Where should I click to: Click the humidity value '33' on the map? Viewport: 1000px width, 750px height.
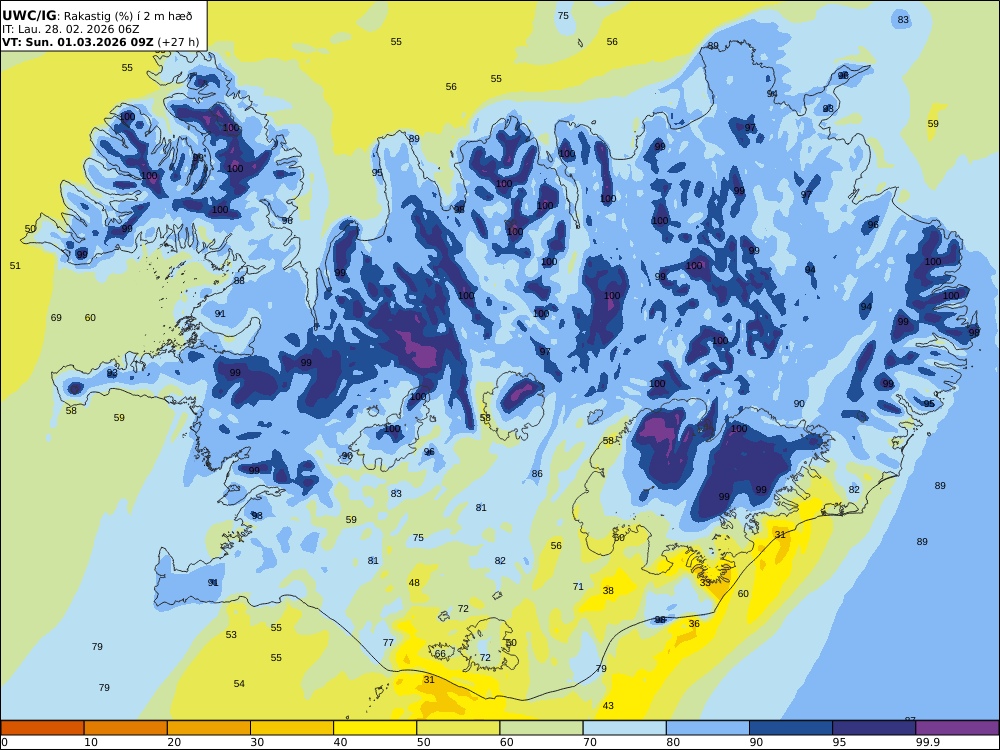(x=705, y=582)
